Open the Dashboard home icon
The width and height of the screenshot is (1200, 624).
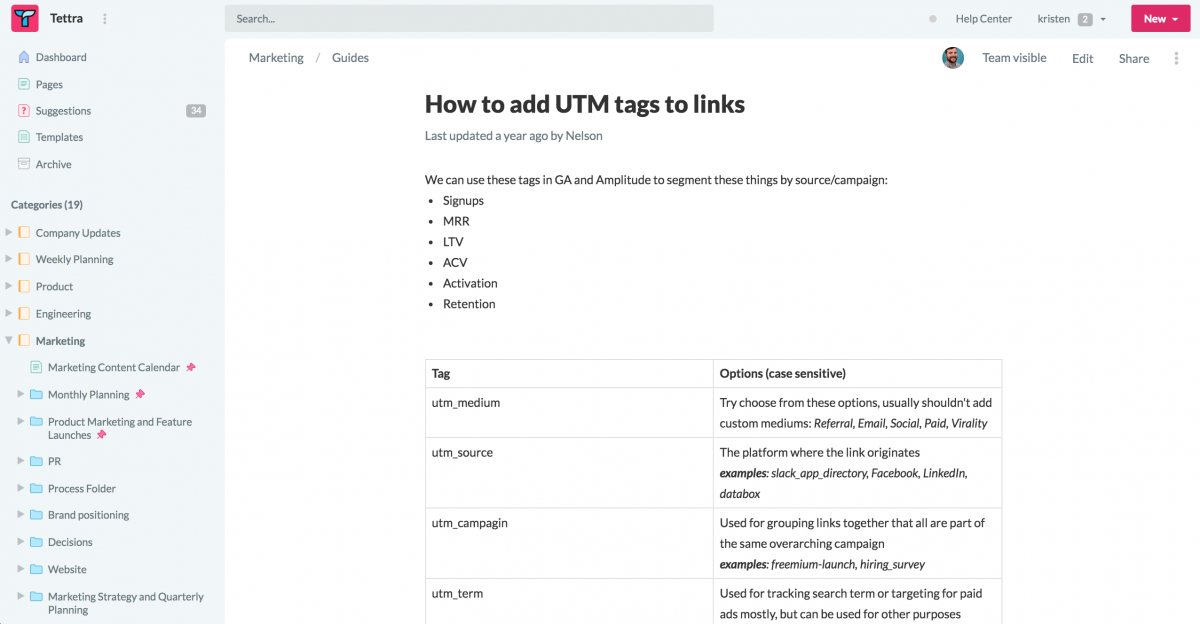tap(24, 57)
